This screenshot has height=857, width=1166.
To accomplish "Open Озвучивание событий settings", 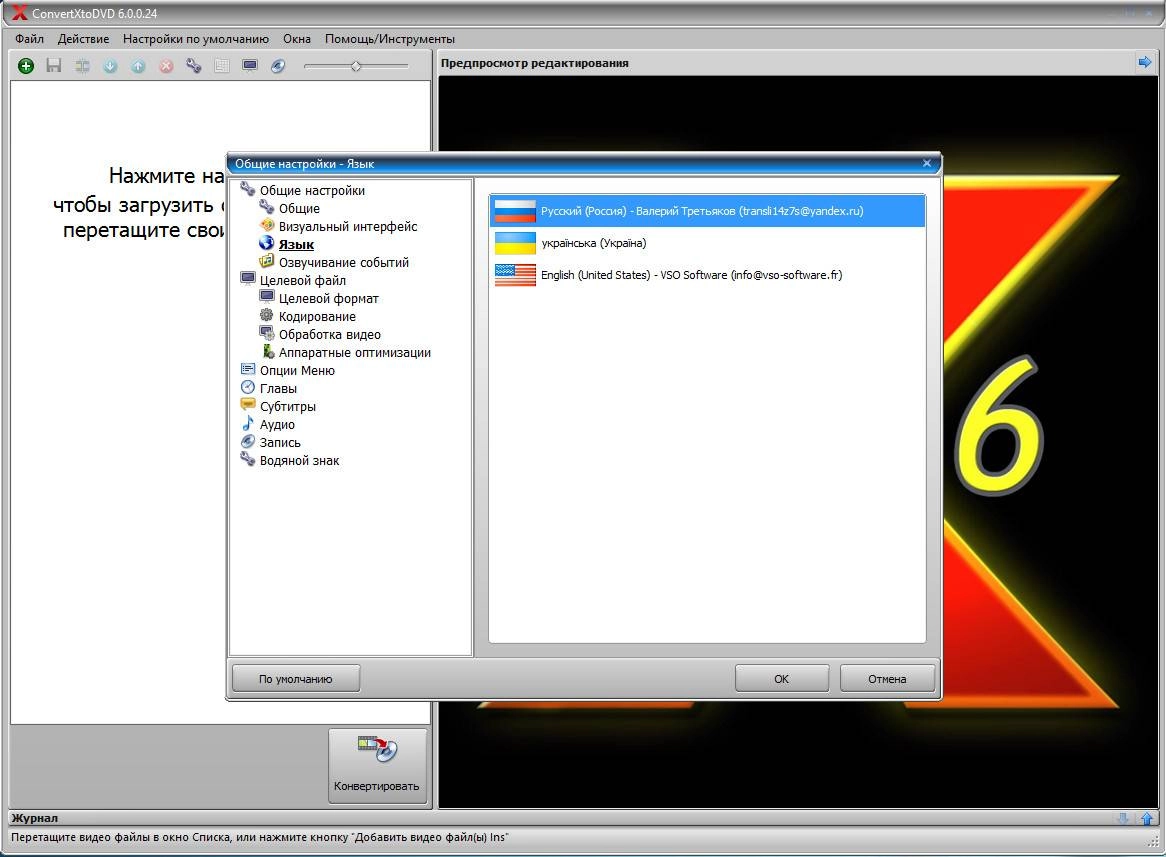I will 344,262.
